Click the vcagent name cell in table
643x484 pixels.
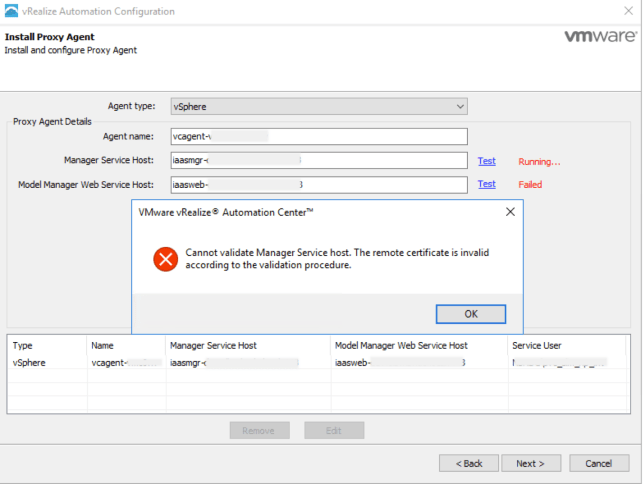click(x=126, y=363)
